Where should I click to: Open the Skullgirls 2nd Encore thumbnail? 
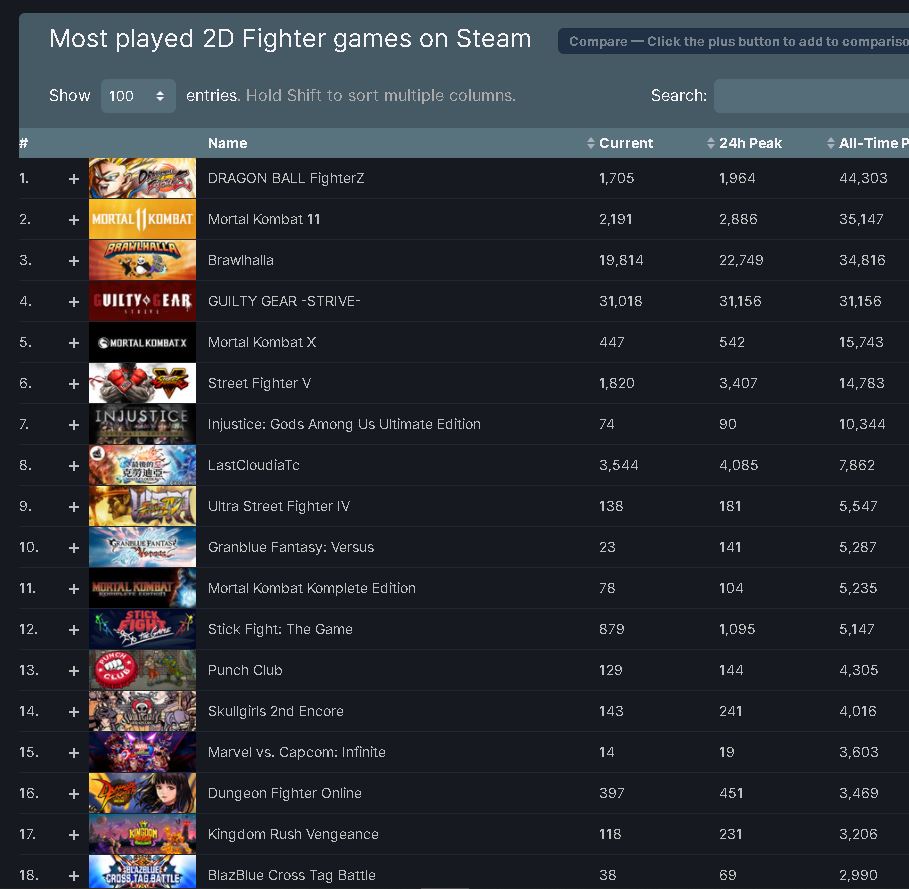(x=141, y=711)
